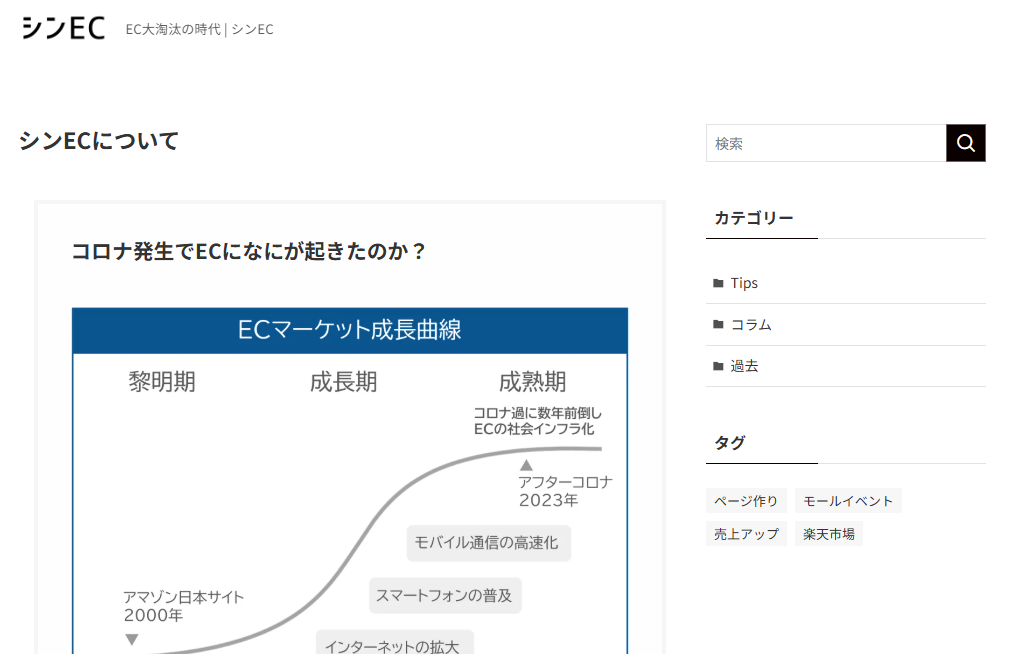Click the site tagline EC大淘汰の時代

[x=198, y=29]
